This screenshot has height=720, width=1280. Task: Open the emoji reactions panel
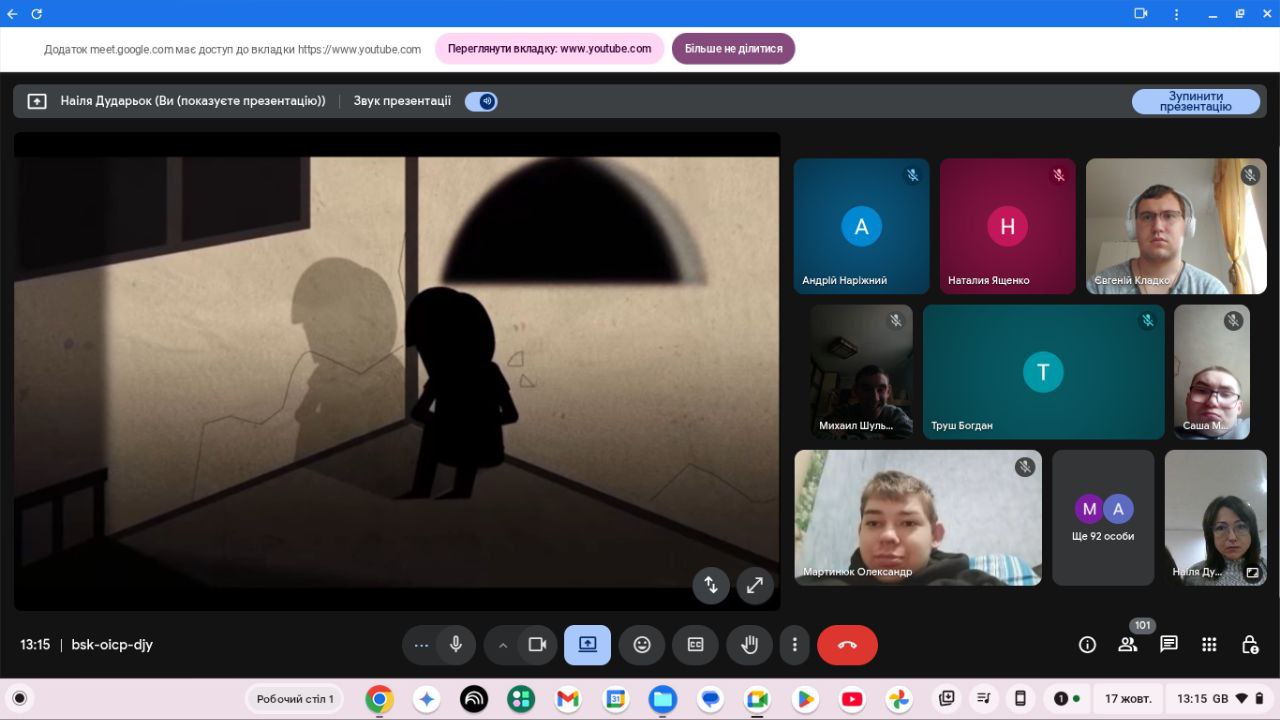point(642,645)
